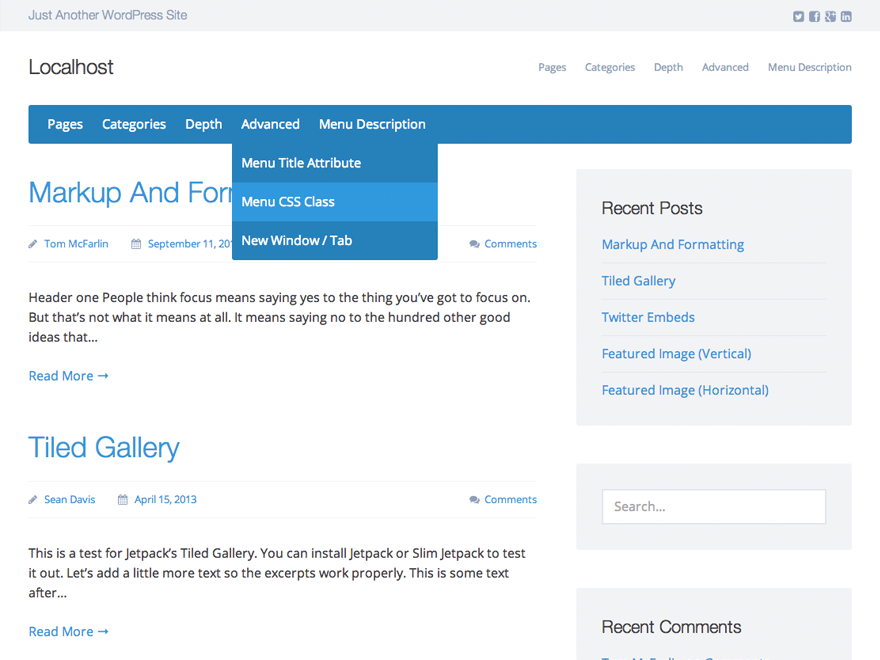
Task: Select New Window / Tab dropdown item
Action: click(334, 240)
